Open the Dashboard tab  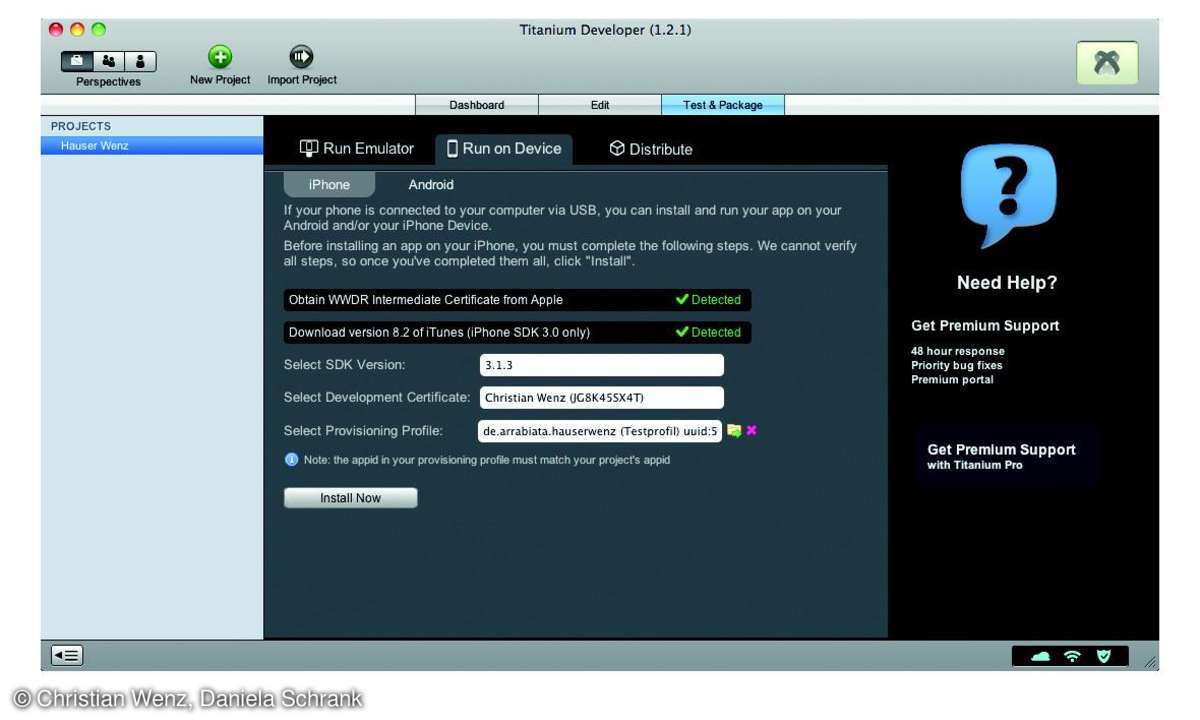click(x=477, y=105)
